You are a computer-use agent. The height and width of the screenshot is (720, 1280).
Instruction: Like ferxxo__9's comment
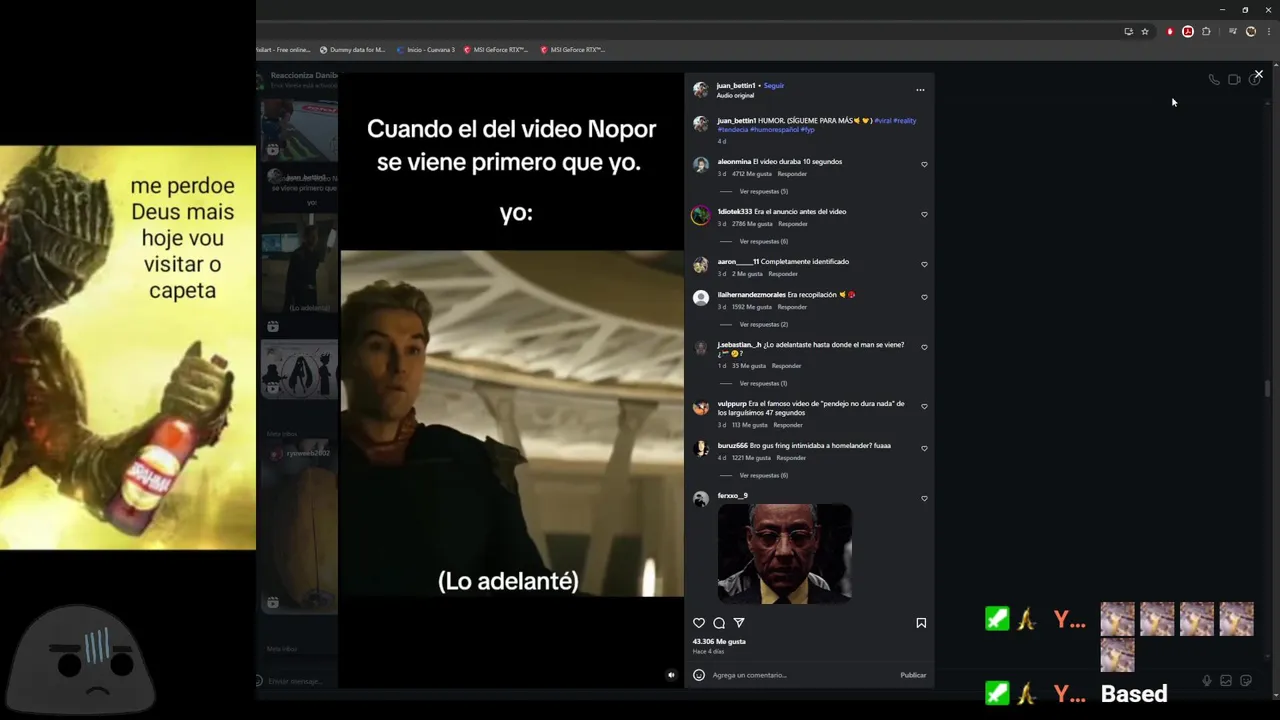tap(924, 498)
